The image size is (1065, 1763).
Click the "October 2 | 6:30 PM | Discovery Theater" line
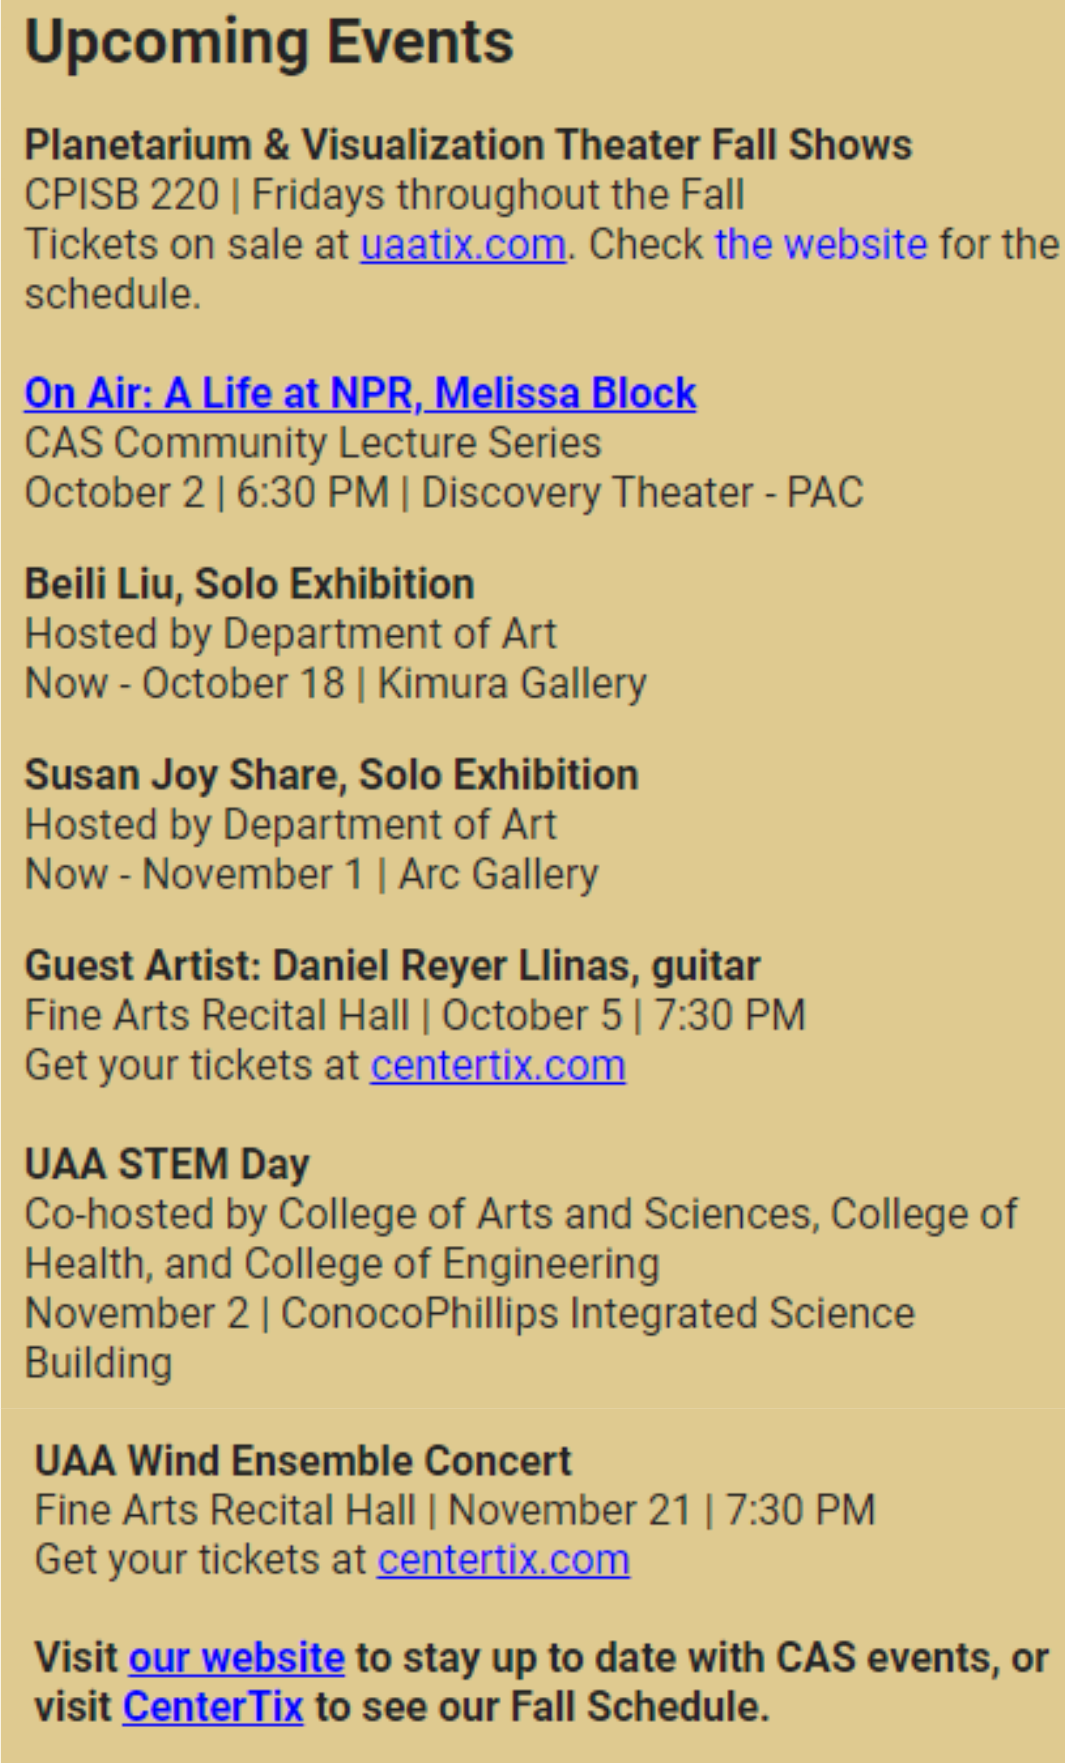(x=443, y=493)
